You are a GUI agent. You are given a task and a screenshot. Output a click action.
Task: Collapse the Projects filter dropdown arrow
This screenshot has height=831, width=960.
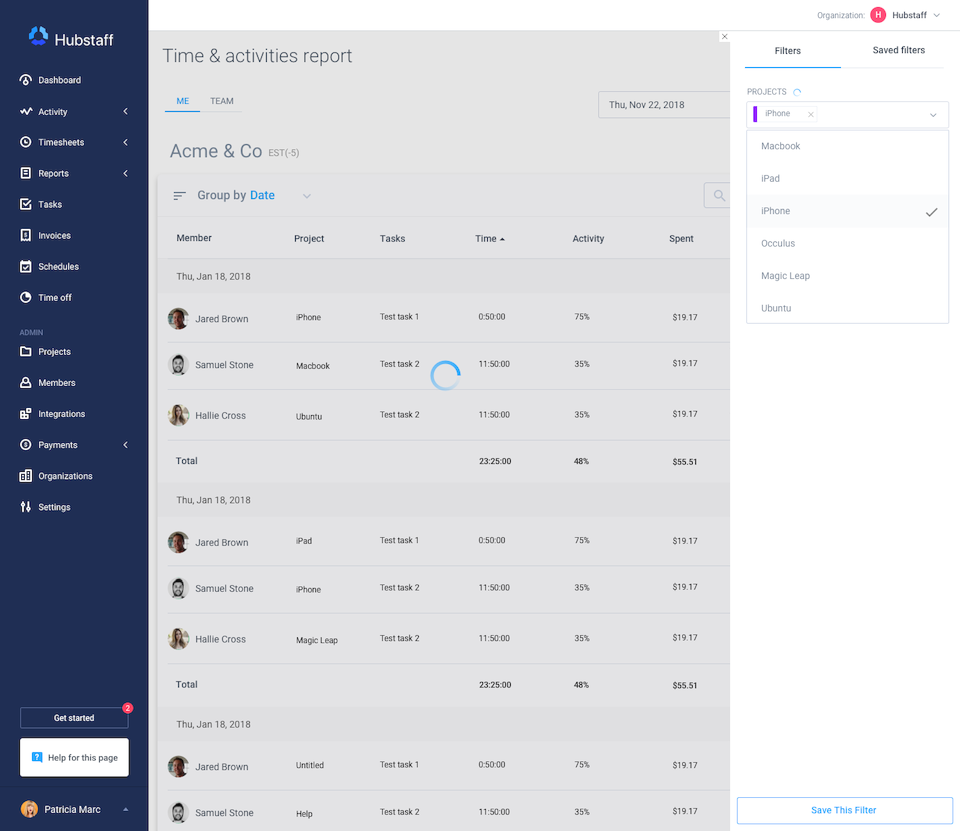(933, 115)
